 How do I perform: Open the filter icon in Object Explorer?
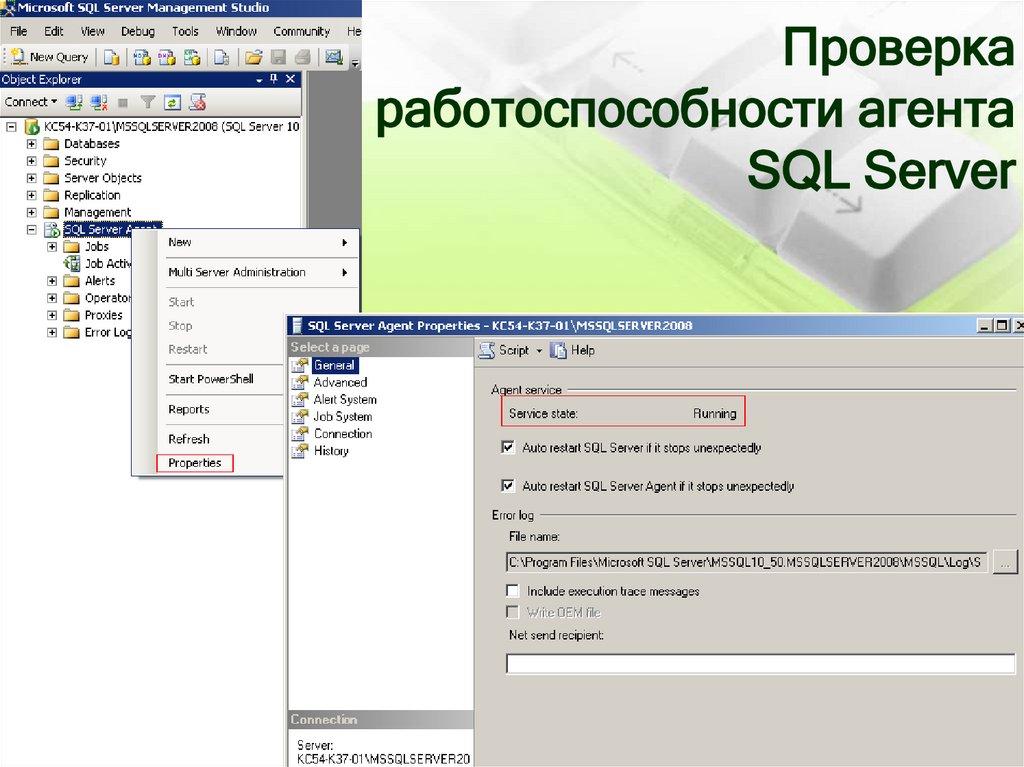pos(149,99)
